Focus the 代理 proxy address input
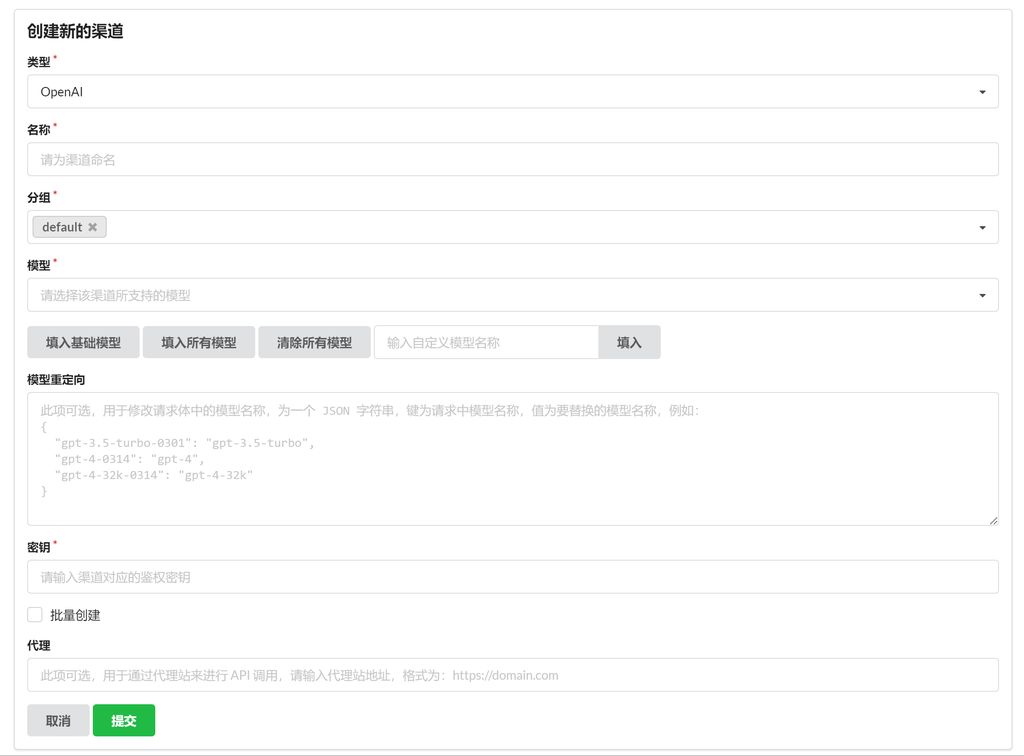 (512, 675)
